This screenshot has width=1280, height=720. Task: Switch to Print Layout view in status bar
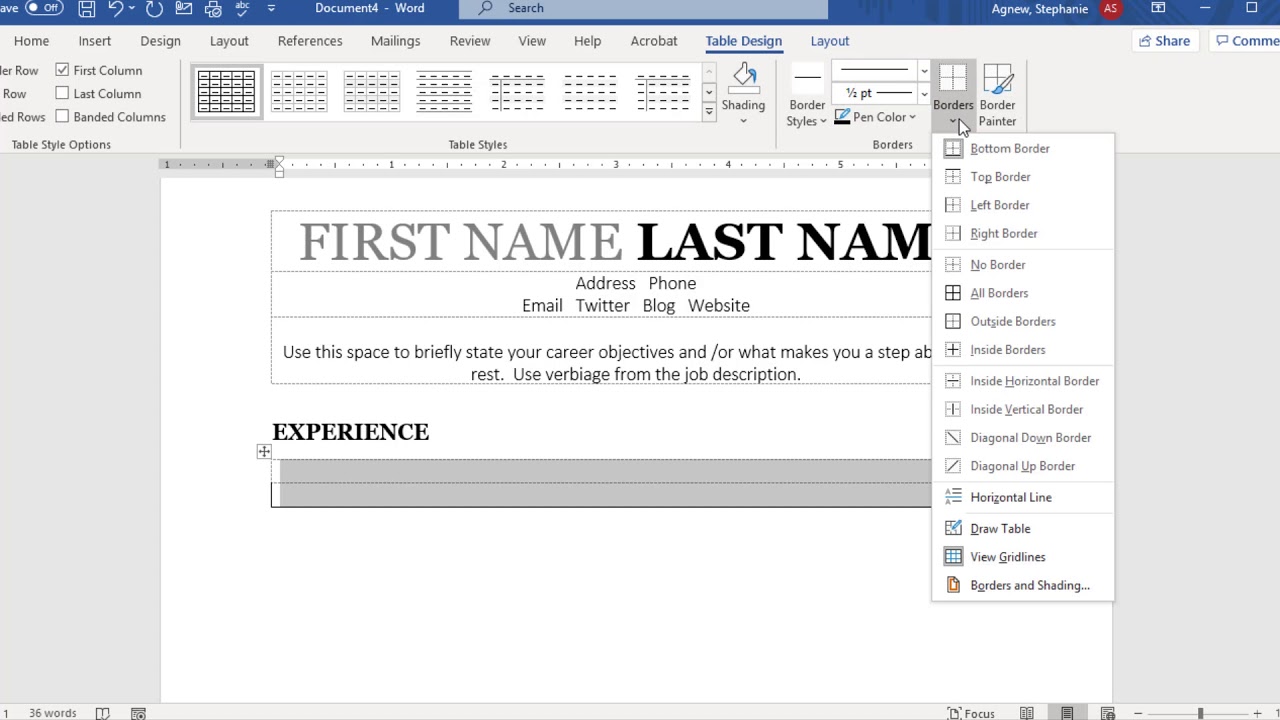pos(1067,713)
